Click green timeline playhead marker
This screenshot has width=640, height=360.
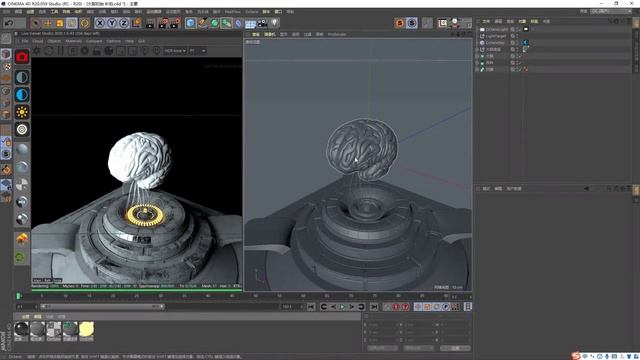[18, 296]
